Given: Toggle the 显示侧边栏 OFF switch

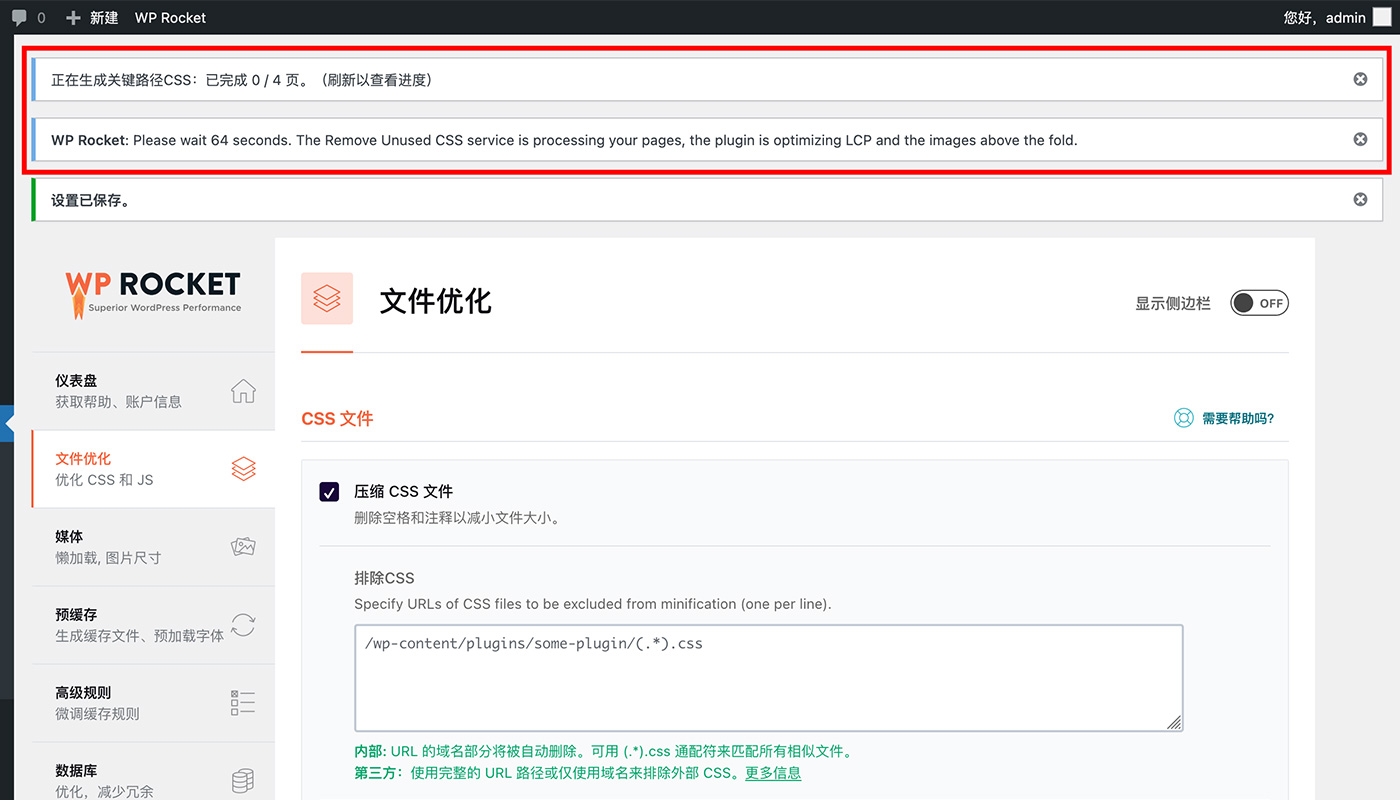Looking at the screenshot, I should click(1259, 303).
